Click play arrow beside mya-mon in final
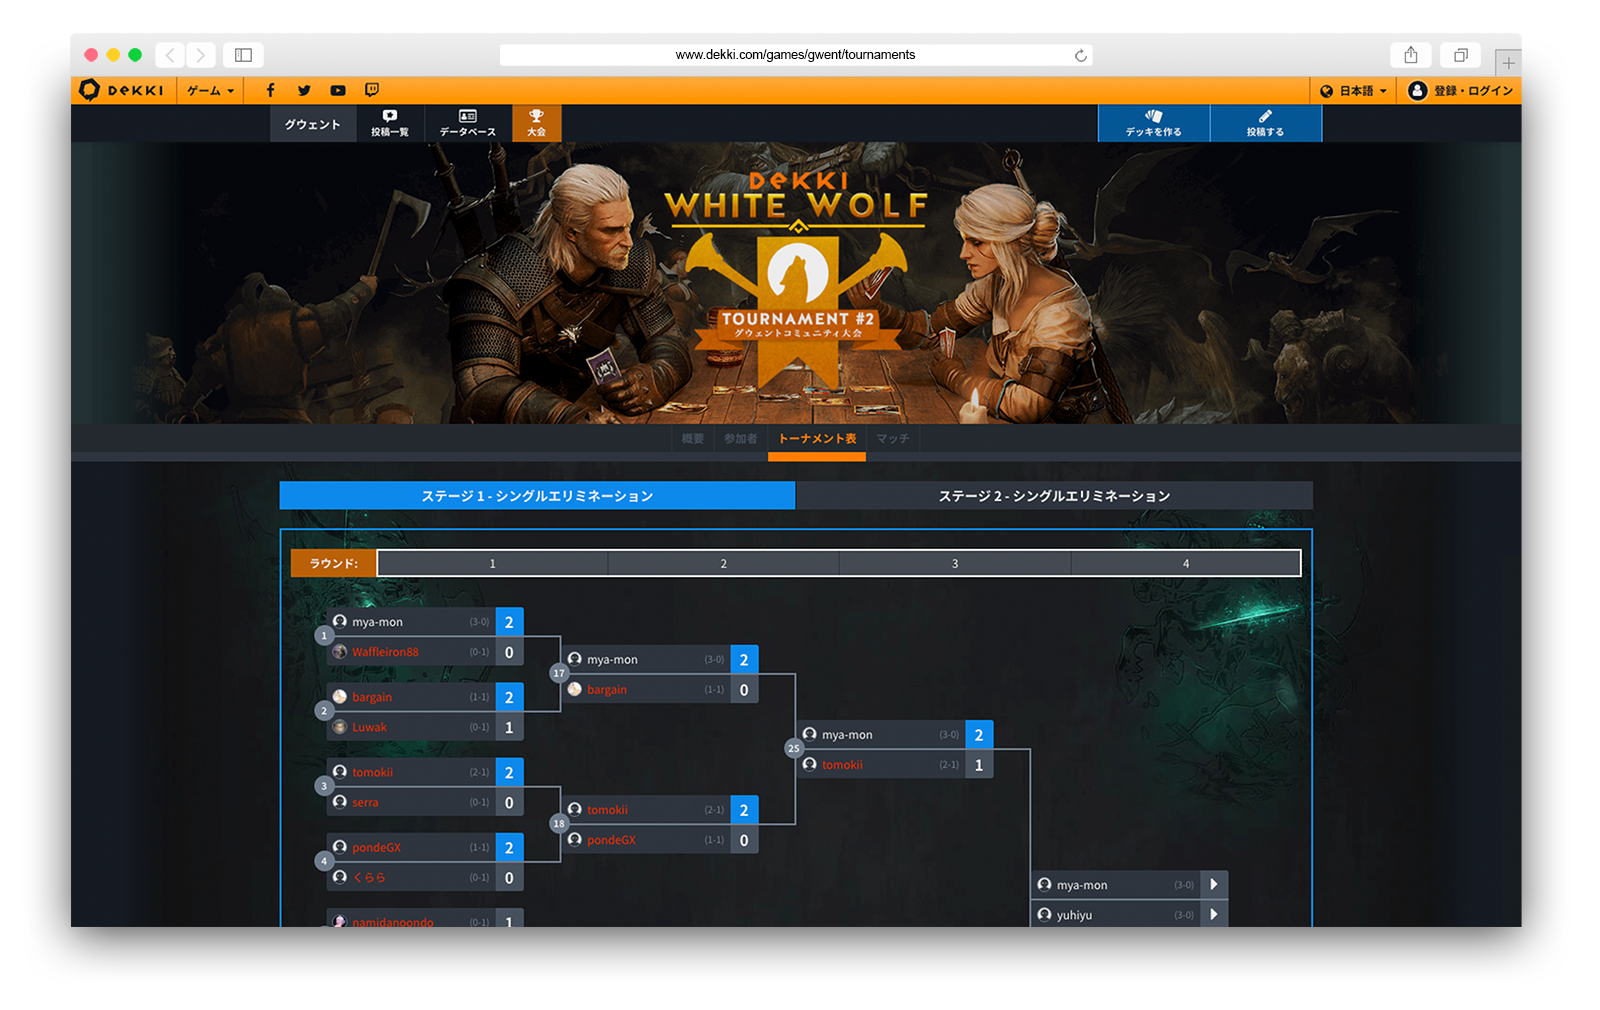 pyautogui.click(x=1213, y=885)
